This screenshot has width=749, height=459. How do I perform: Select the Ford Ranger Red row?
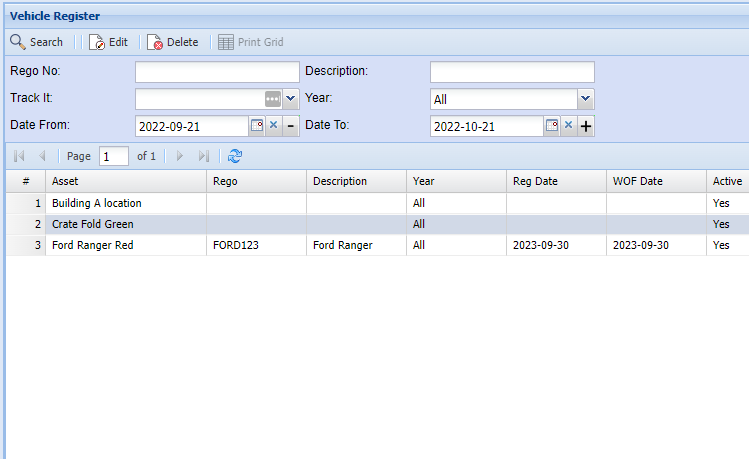tap(126, 245)
